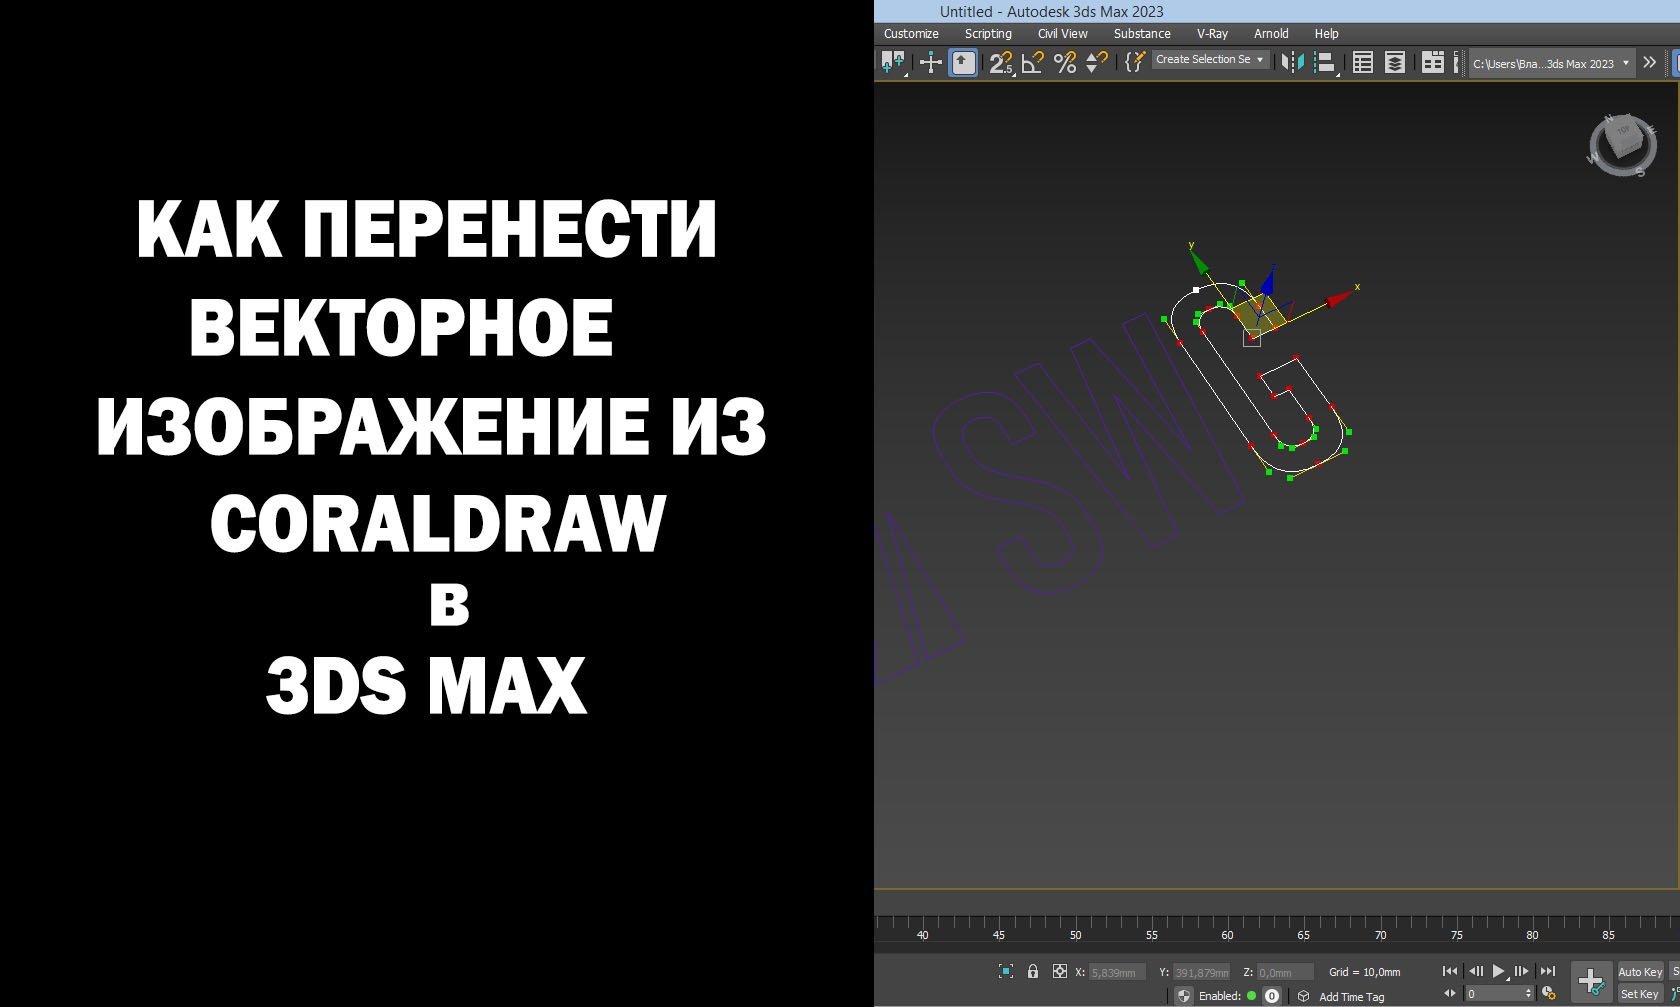Open the Create Selection Set dropdown
1680x1007 pixels.
coord(1210,60)
